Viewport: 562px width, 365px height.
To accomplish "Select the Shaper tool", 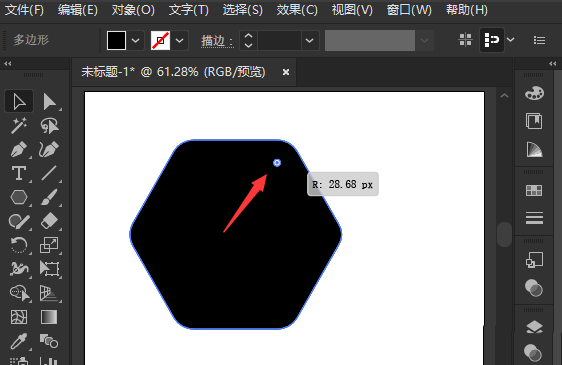I will pyautogui.click(x=19, y=221).
